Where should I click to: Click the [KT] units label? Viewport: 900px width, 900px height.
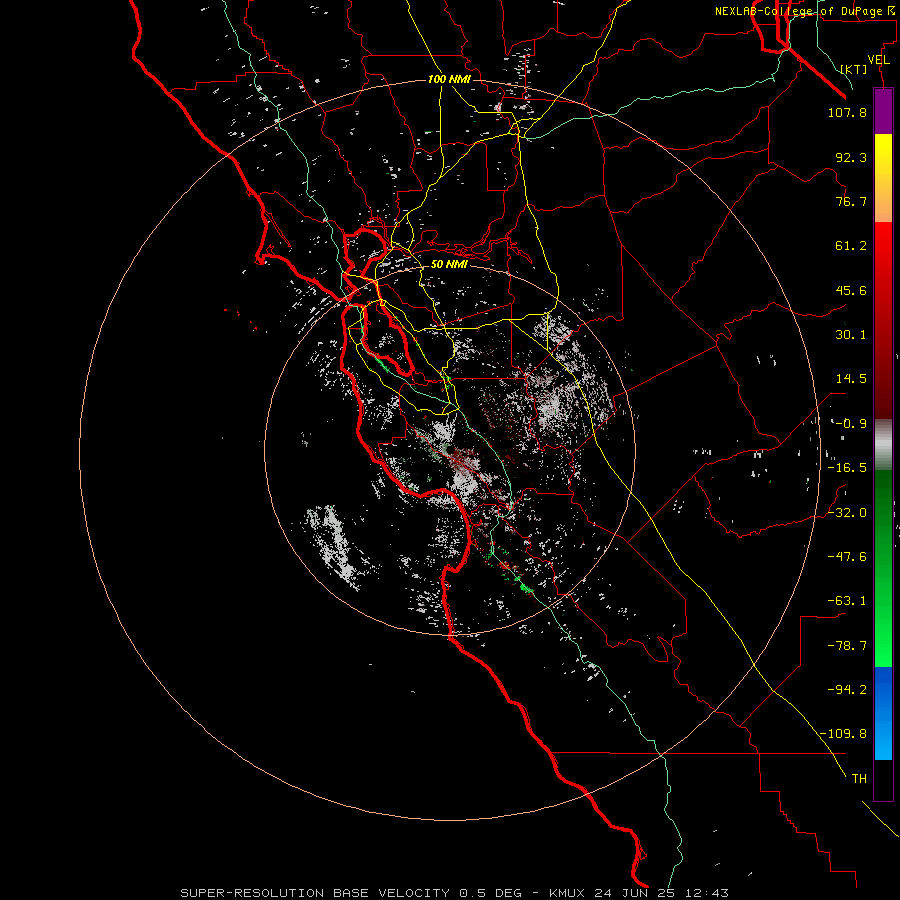click(x=854, y=69)
